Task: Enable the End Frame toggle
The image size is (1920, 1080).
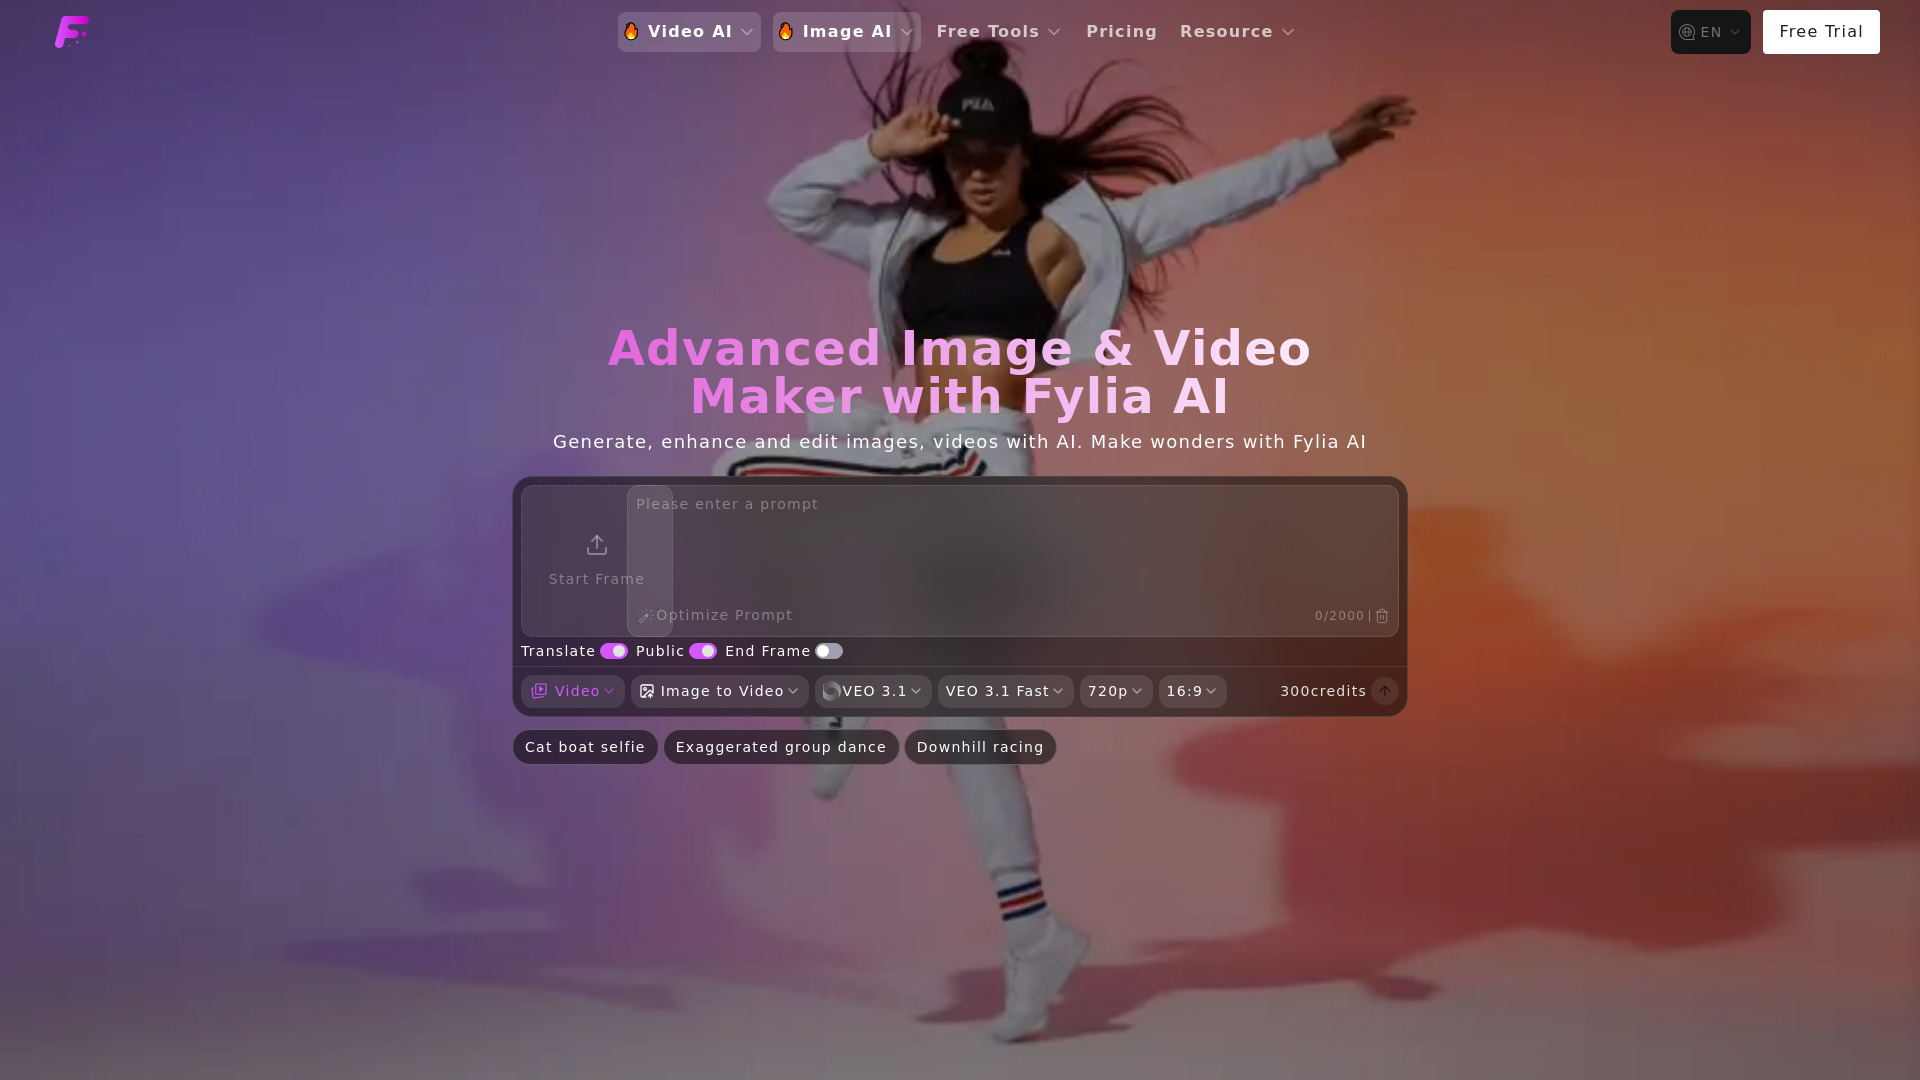Action: coord(829,651)
